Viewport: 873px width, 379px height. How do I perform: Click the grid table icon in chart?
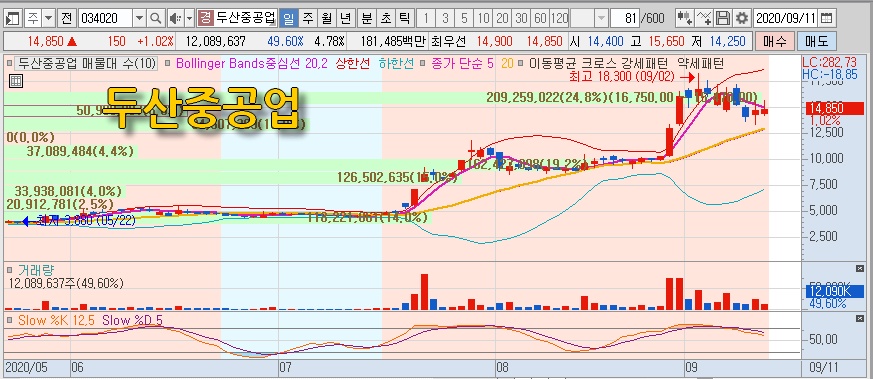[x=16, y=80]
